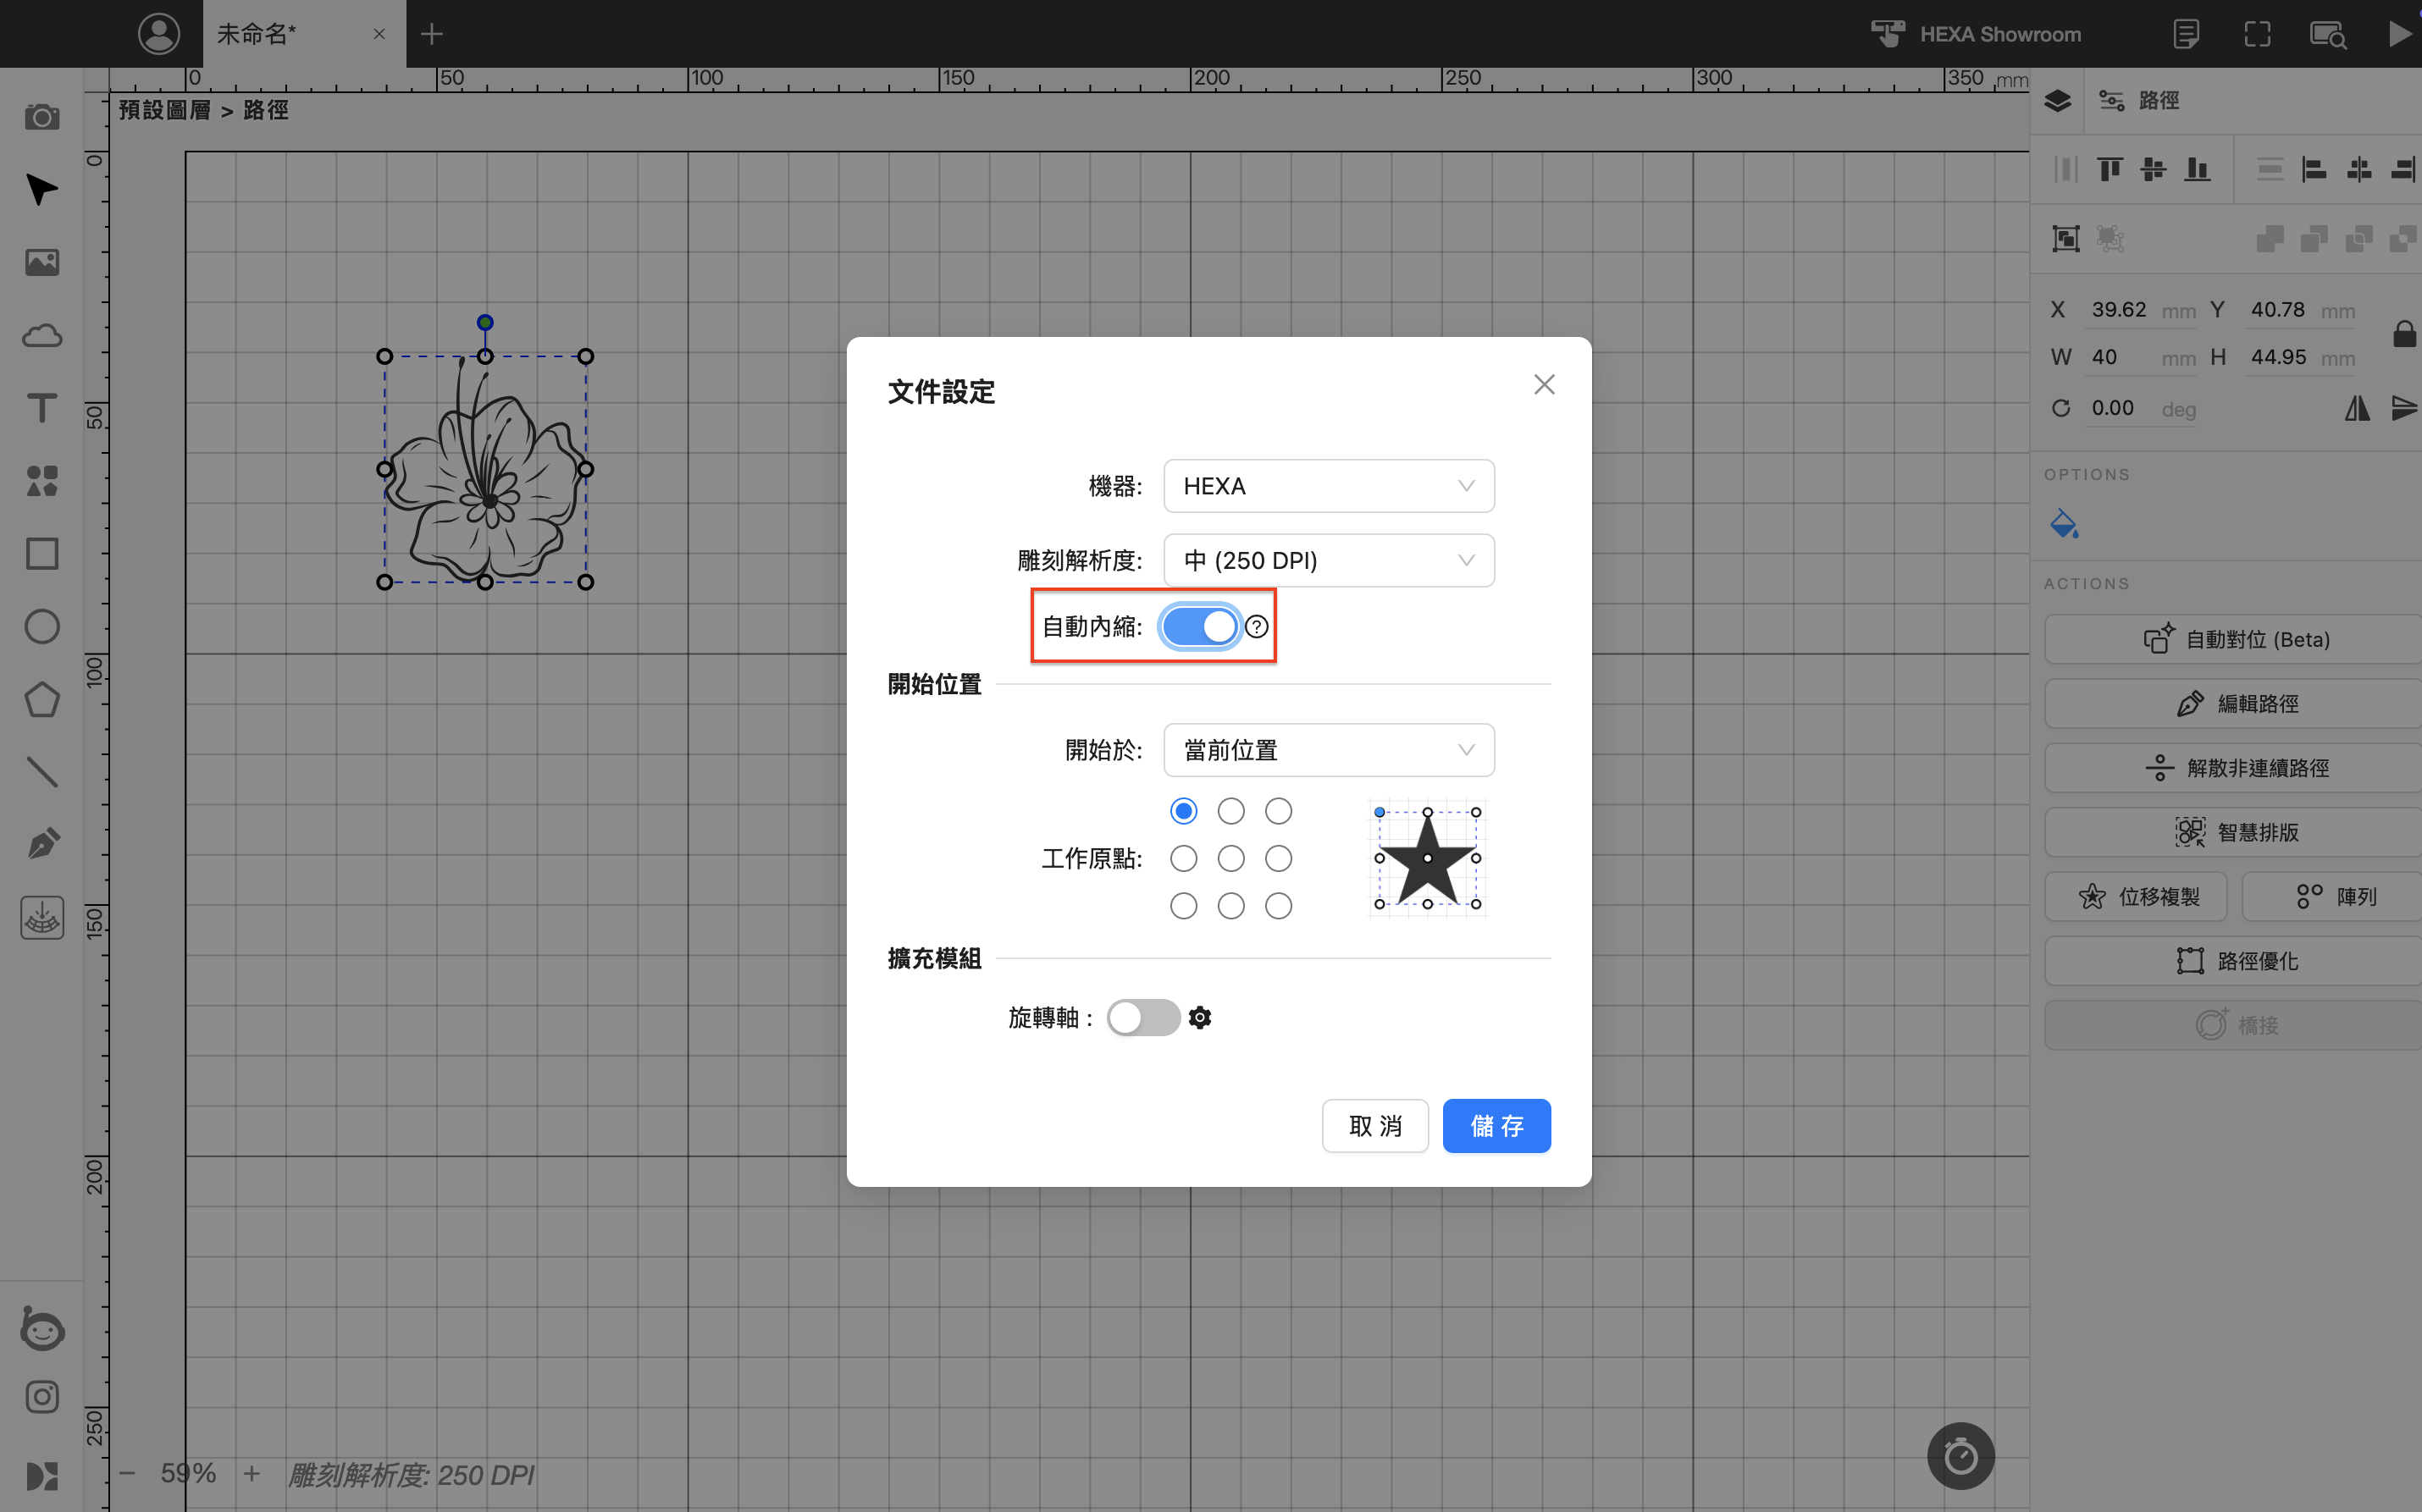Screen dimensions: 2422x1512
Task: Click the 儲存 save button
Action: 1496,1126
